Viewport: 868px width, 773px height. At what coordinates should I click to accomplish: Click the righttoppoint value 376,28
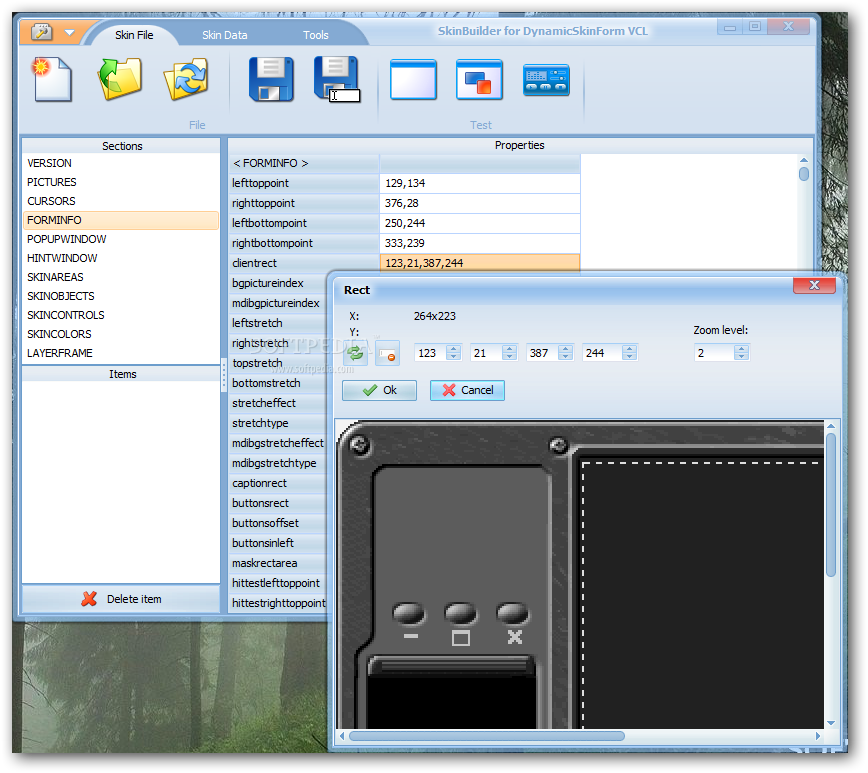click(479, 203)
